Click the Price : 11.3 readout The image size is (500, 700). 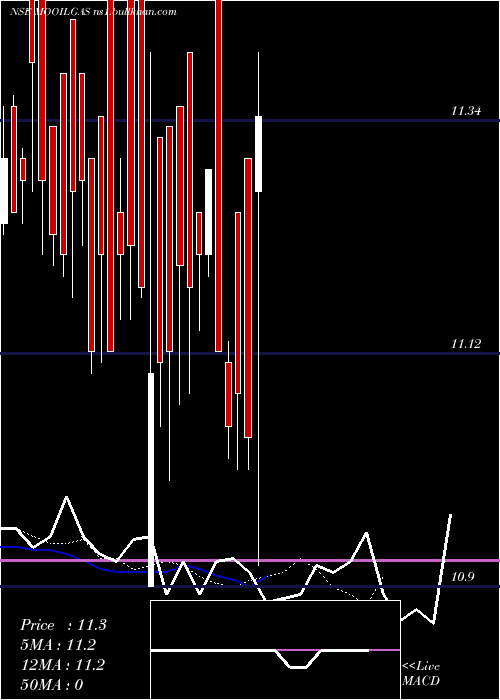click(x=63, y=625)
